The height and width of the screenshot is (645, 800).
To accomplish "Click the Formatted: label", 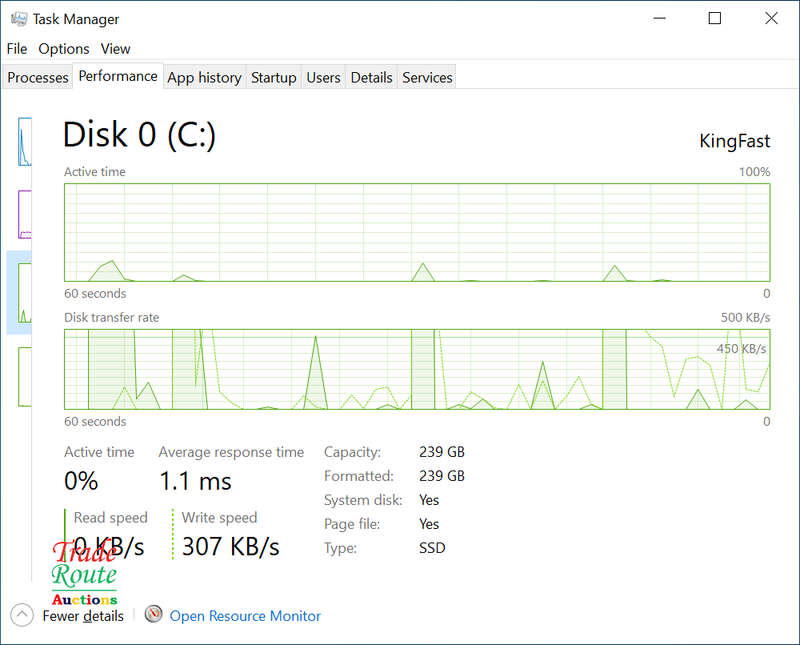I will (x=359, y=476).
